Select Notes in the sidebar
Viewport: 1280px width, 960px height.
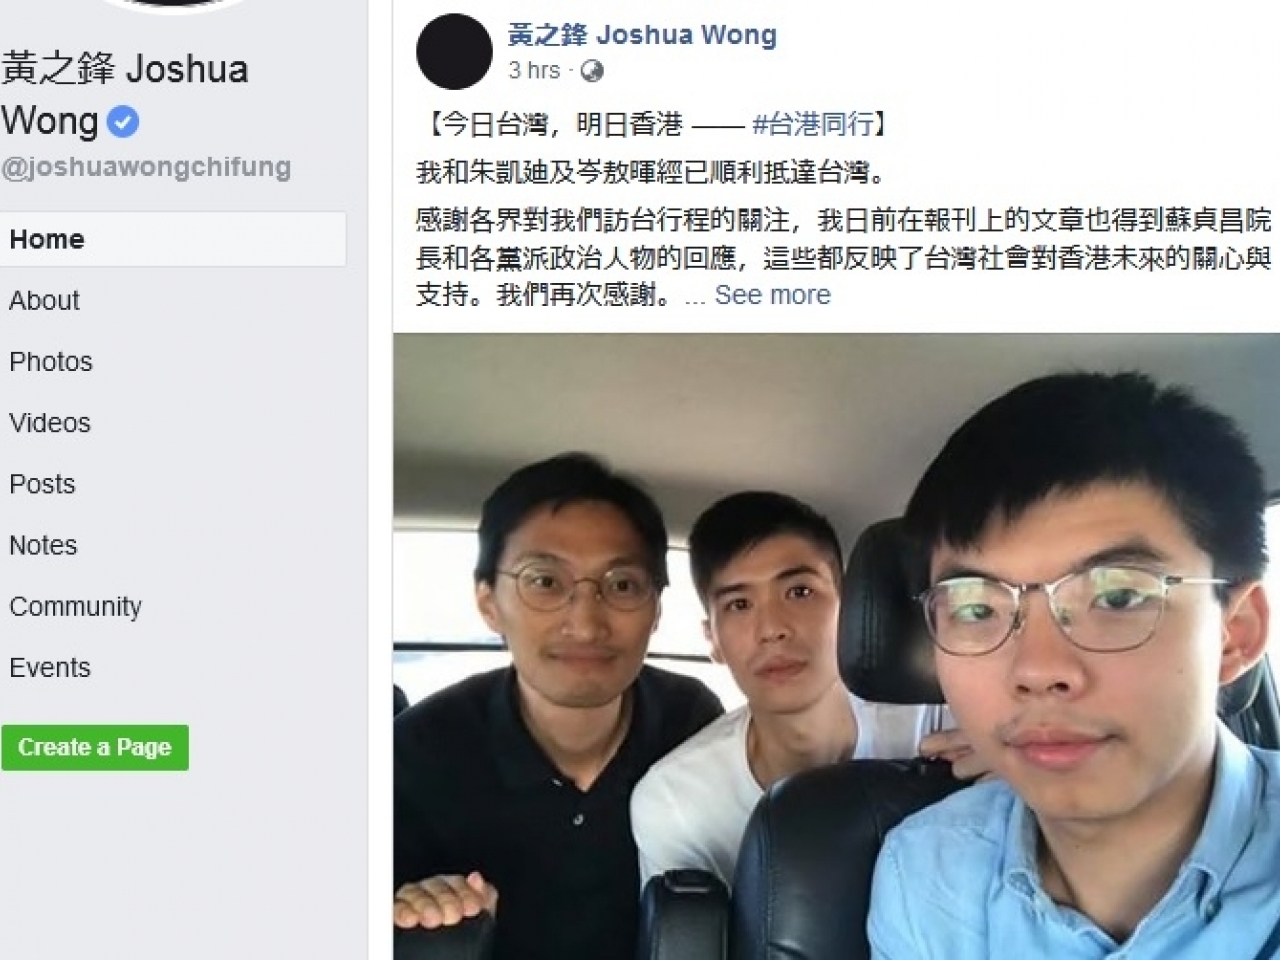click(43, 545)
